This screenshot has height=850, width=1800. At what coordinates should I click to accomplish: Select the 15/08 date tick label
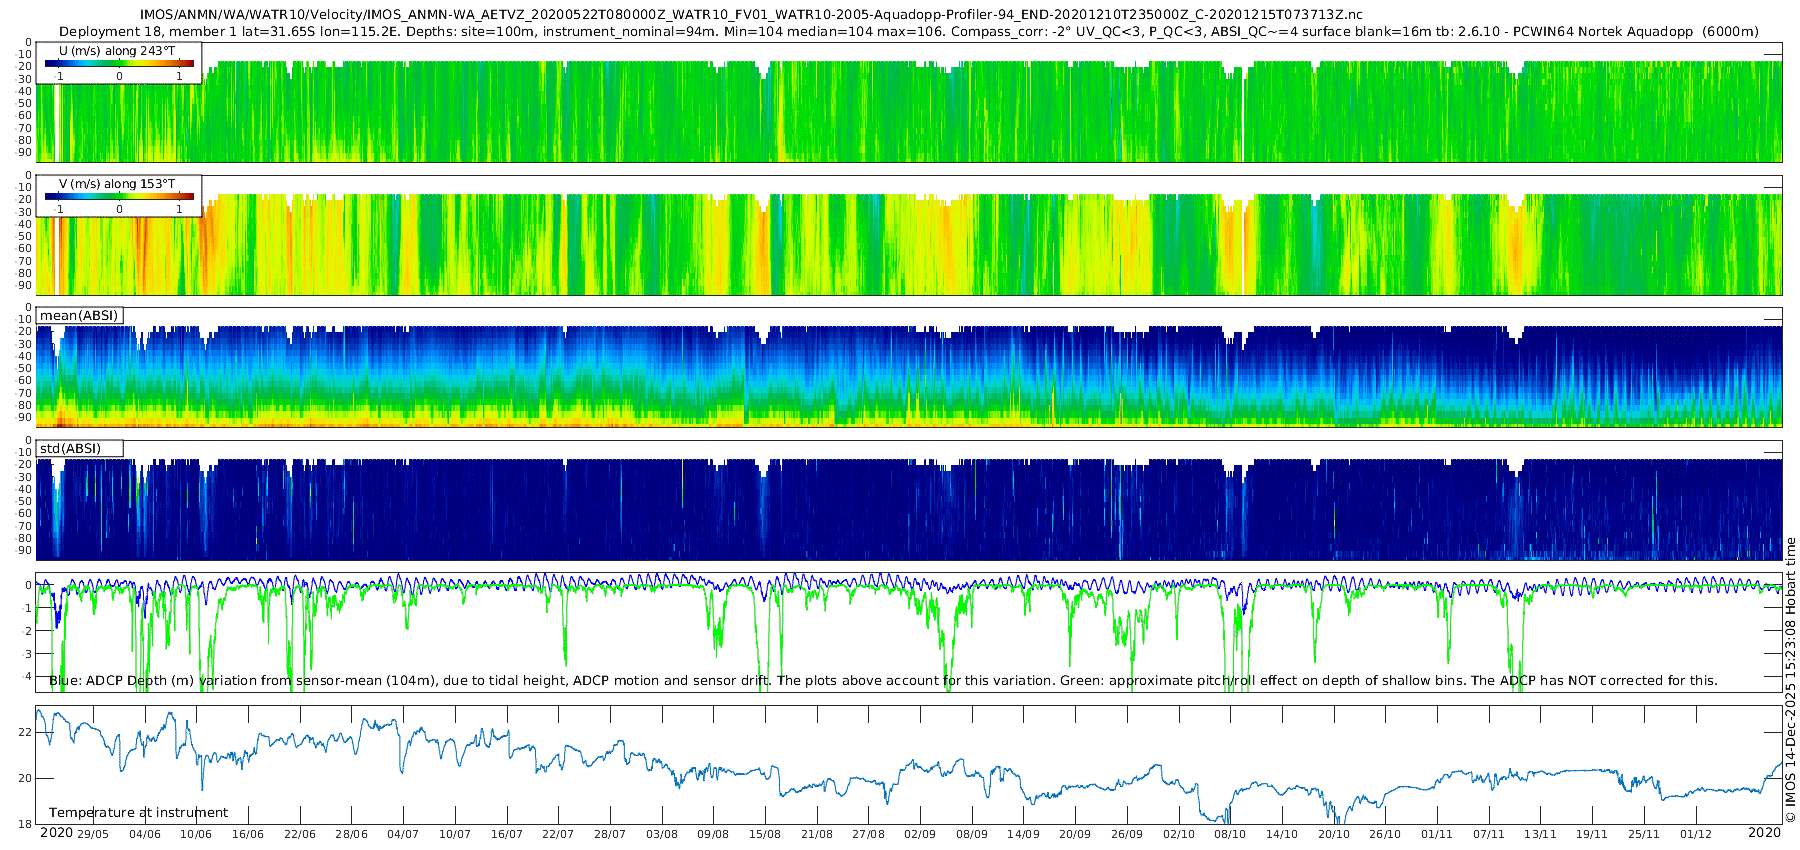point(765,834)
